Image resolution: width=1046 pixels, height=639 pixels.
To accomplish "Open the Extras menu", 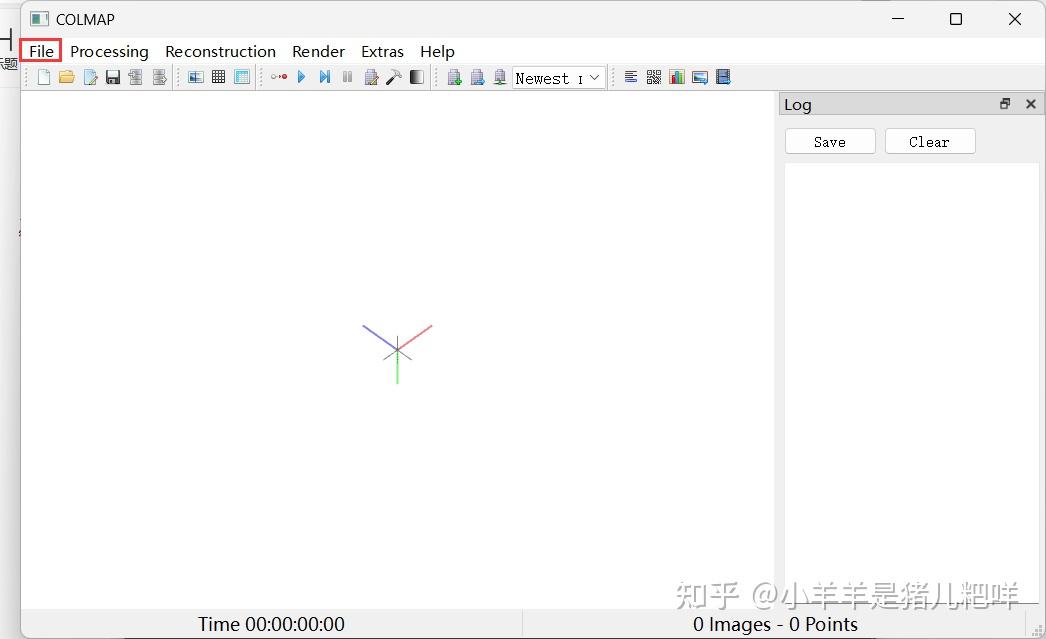I will pos(382,51).
